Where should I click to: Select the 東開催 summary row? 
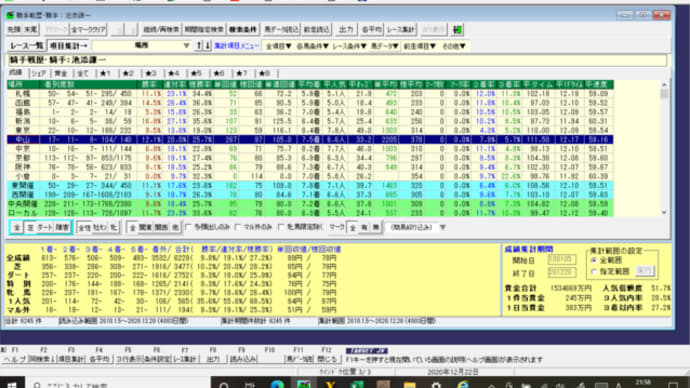click(x=310, y=186)
